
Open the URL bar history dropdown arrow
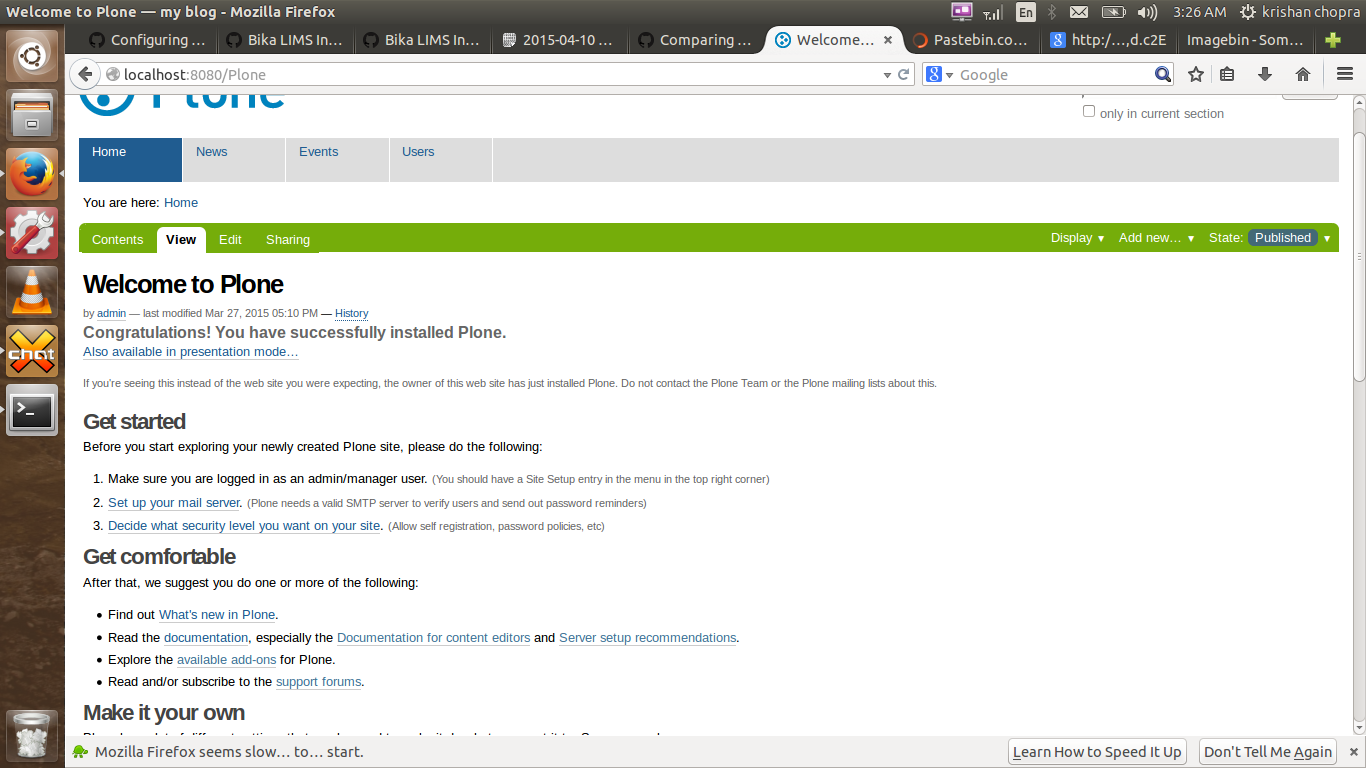(886, 75)
